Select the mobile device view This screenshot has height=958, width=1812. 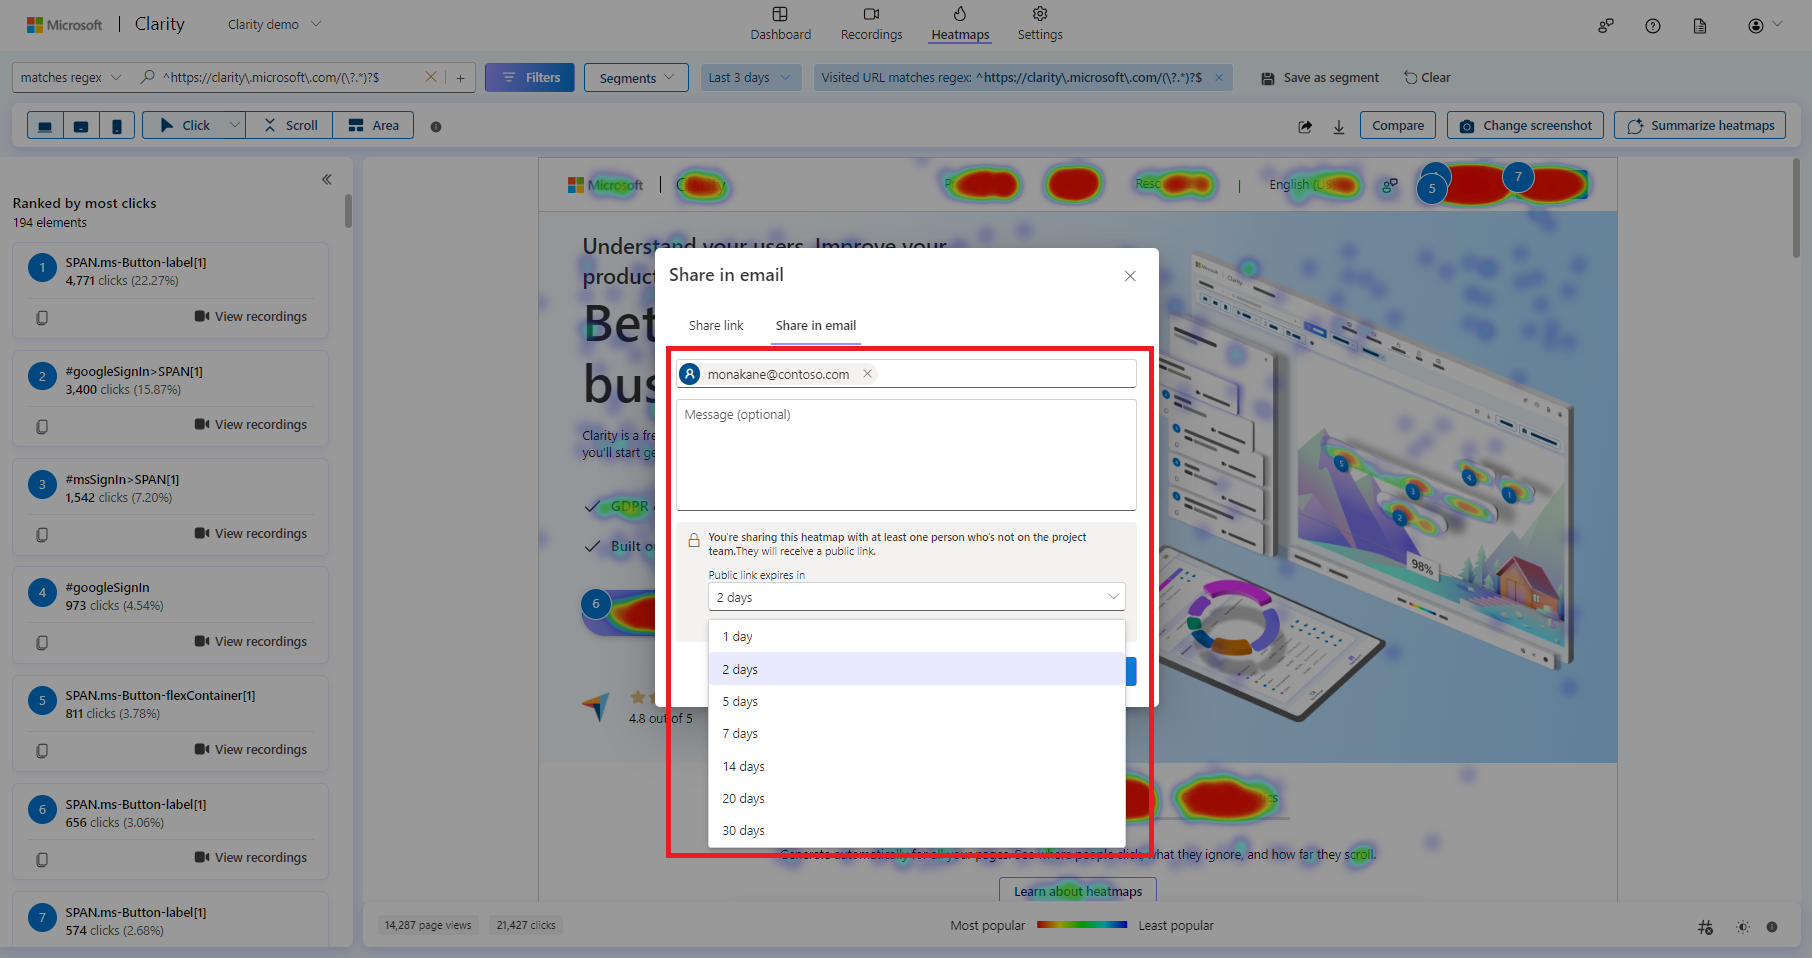[117, 126]
